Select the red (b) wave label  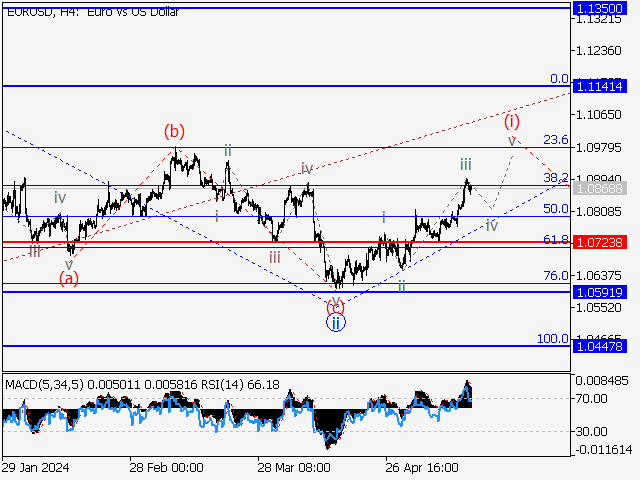[x=174, y=132]
